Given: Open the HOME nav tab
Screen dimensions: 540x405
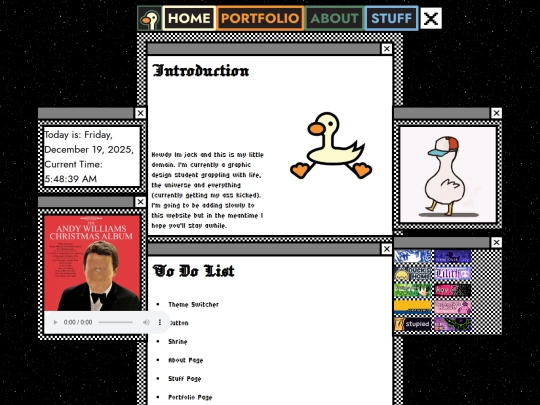Looking at the screenshot, I should (189, 18).
